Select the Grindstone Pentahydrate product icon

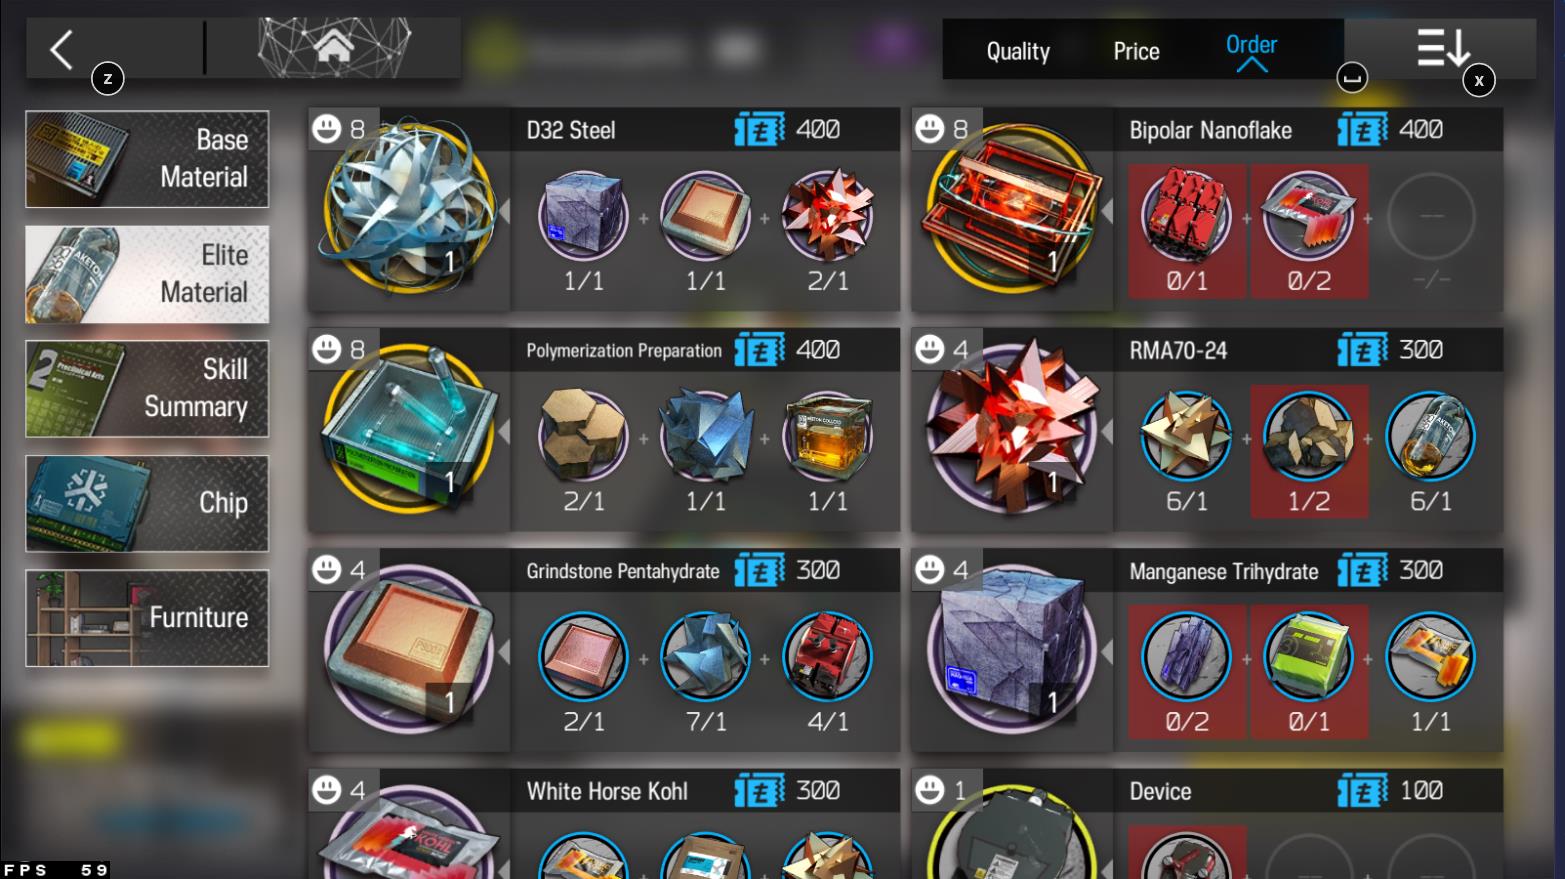coord(409,648)
